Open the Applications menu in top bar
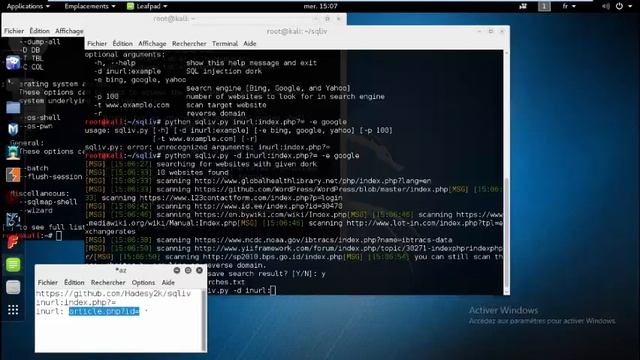 (x=28, y=6)
